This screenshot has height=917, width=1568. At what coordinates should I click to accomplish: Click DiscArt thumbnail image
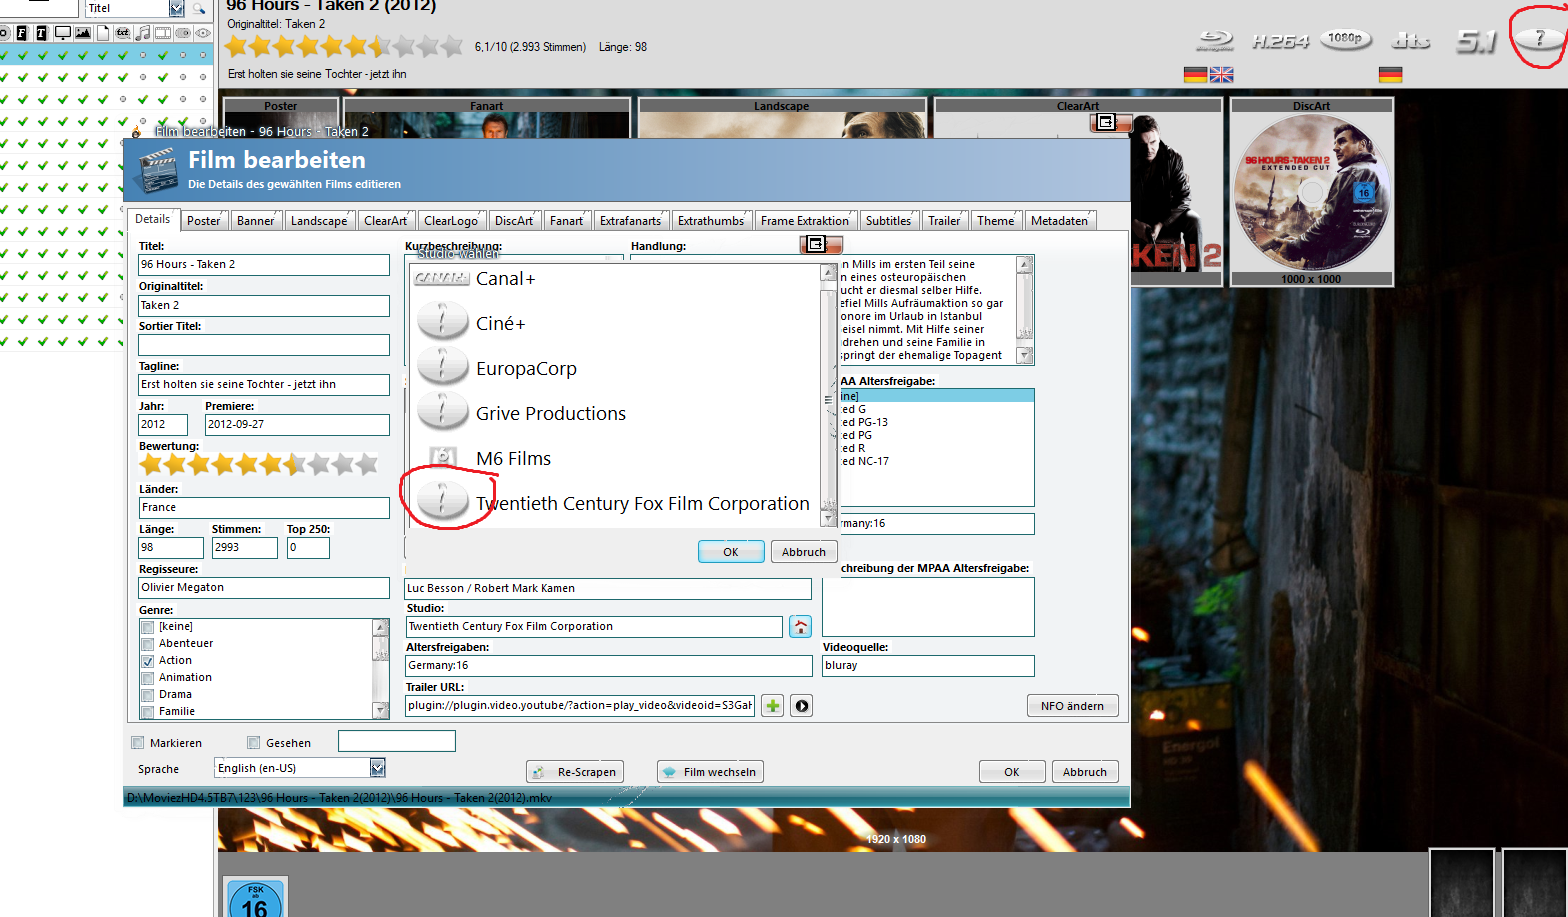coord(1311,192)
